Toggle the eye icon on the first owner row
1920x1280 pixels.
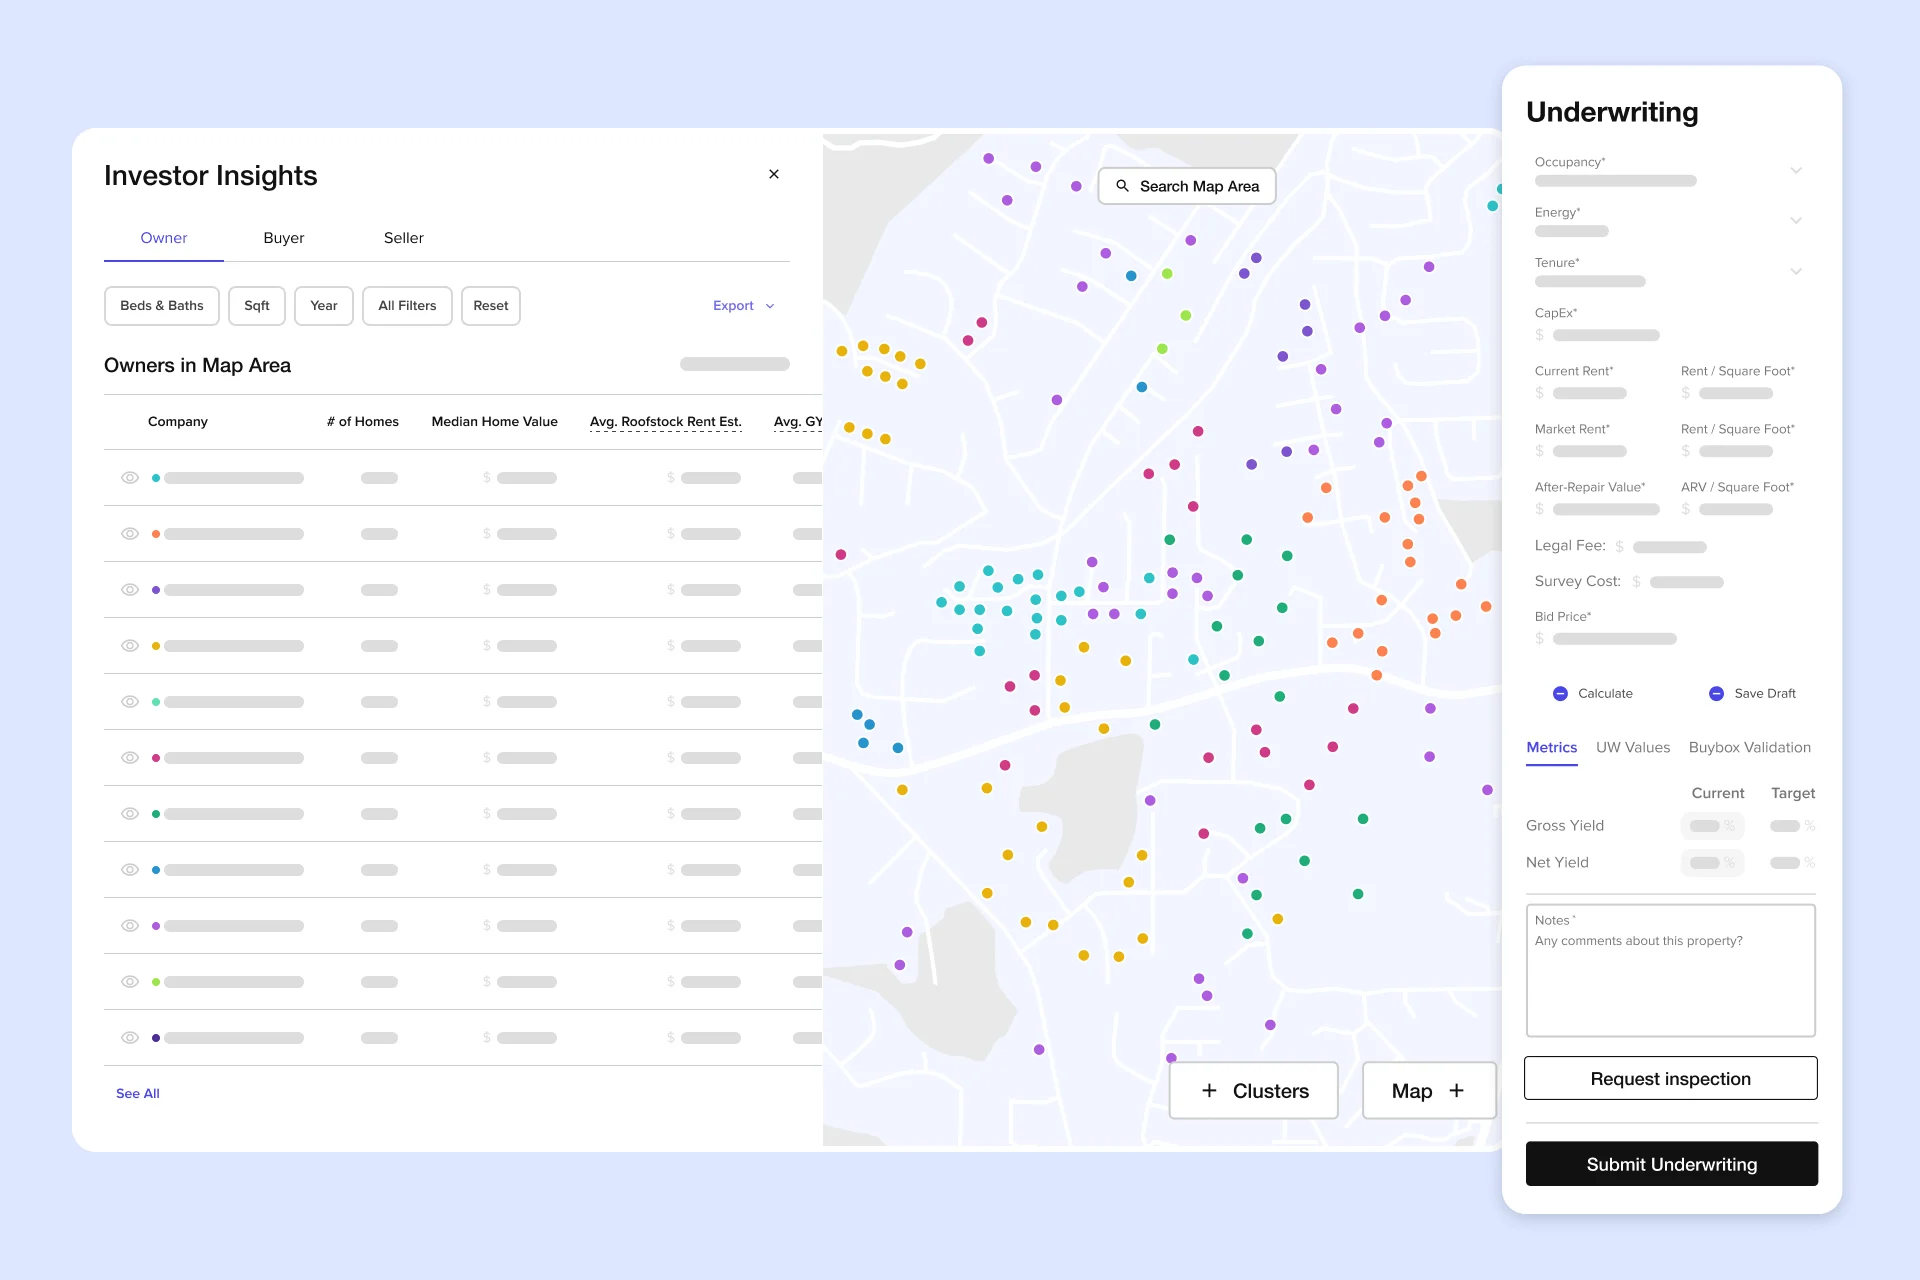coord(130,478)
